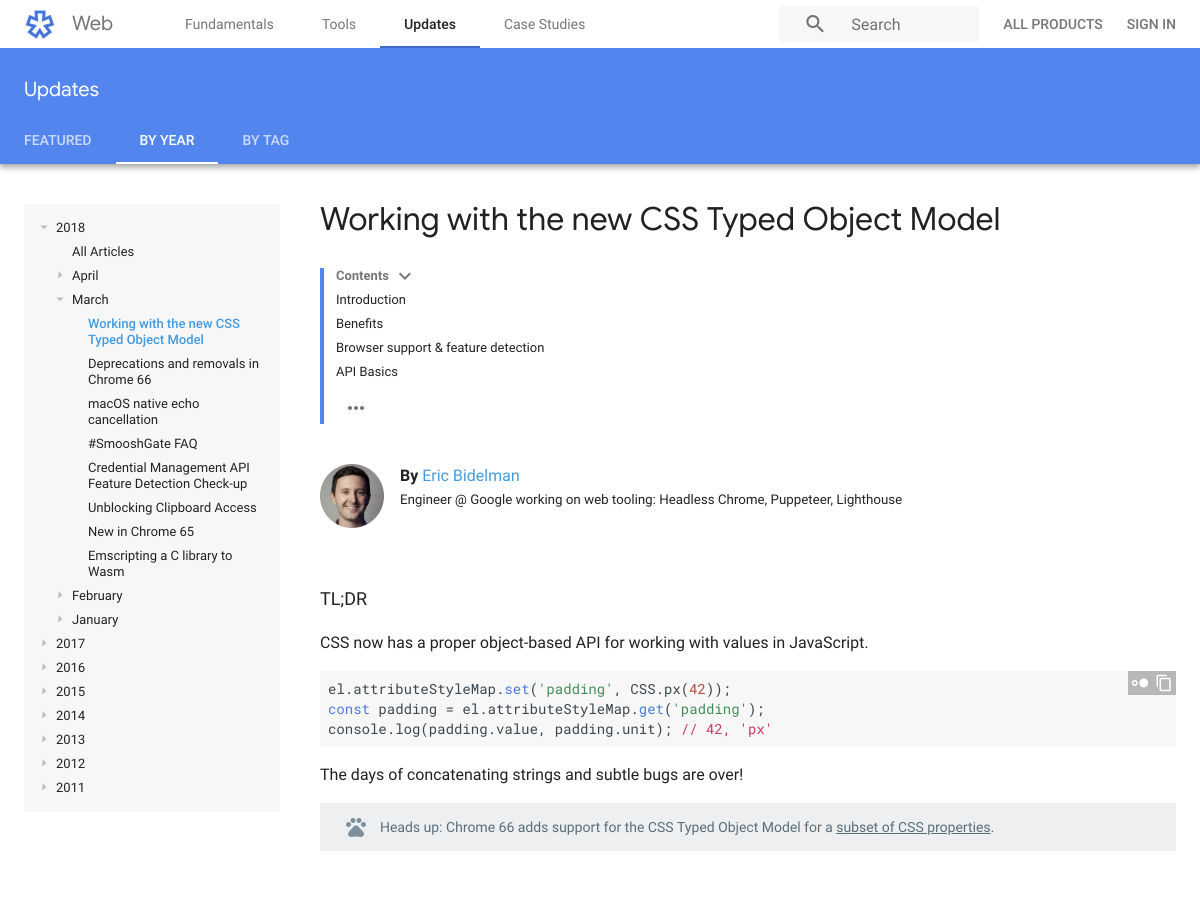Focus the Search input field
Image resolution: width=1200 pixels, height=900 pixels.
[879, 24]
